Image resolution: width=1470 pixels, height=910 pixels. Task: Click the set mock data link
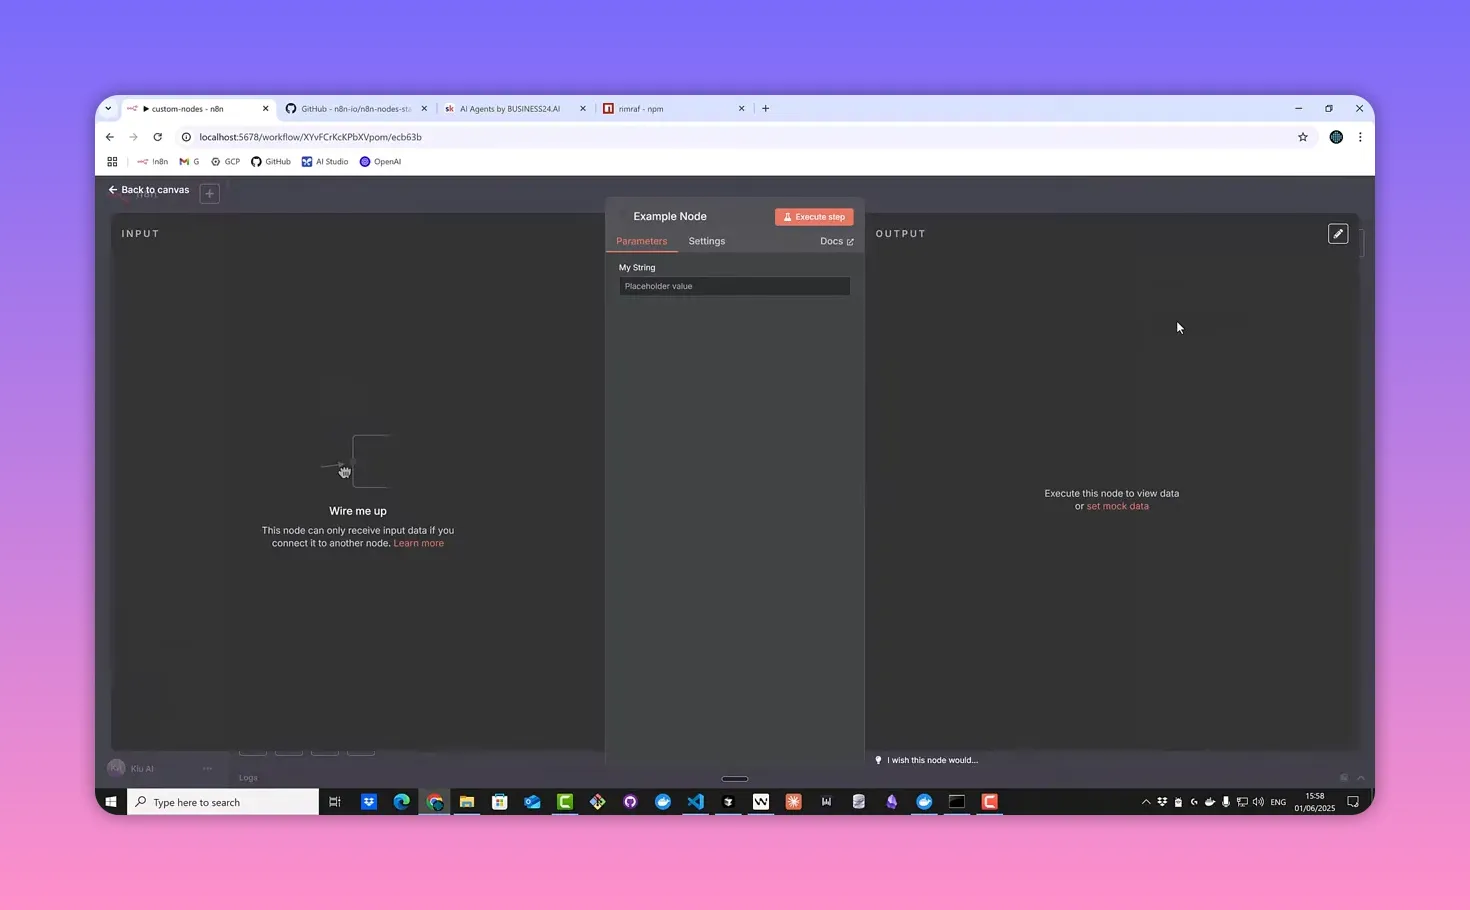[1117, 506]
